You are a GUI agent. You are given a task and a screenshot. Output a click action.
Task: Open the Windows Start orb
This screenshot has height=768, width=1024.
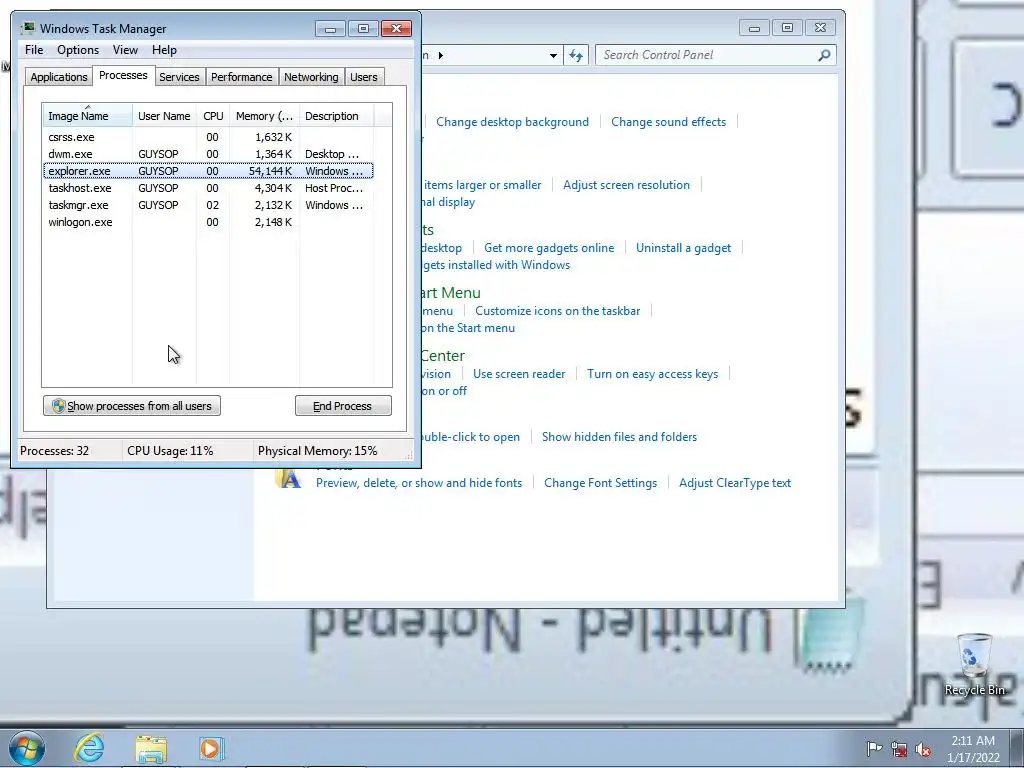(x=26, y=748)
